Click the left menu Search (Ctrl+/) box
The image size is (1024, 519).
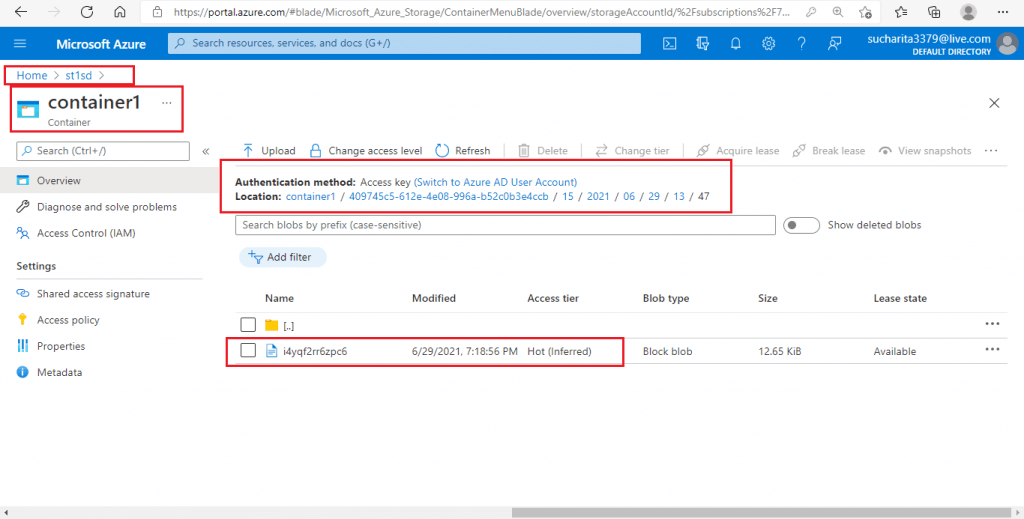pyautogui.click(x=103, y=151)
